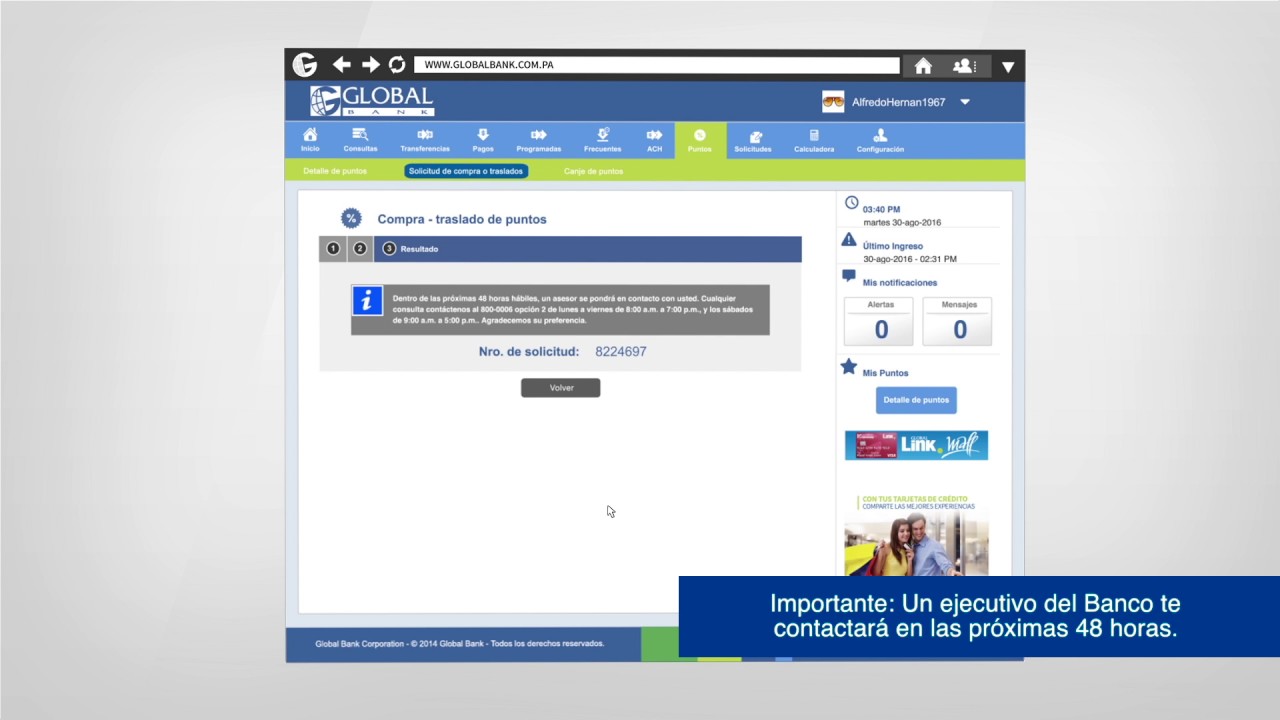The width and height of the screenshot is (1280, 720).
Task: Open the Programadas section
Action: pyautogui.click(x=538, y=140)
